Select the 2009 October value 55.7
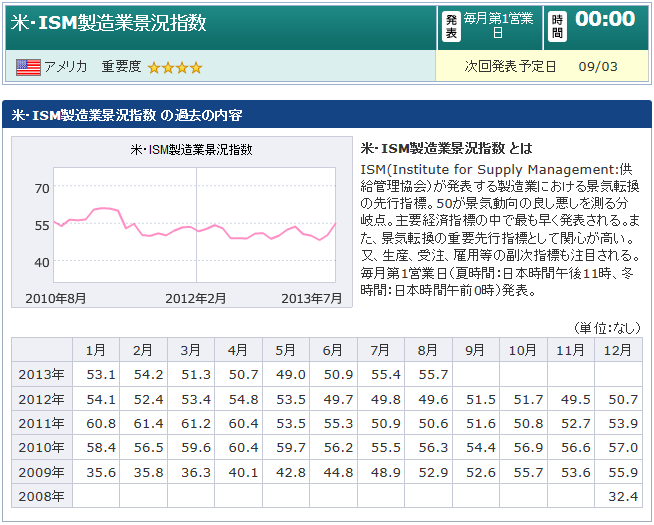This screenshot has height=525, width=654. click(528, 472)
